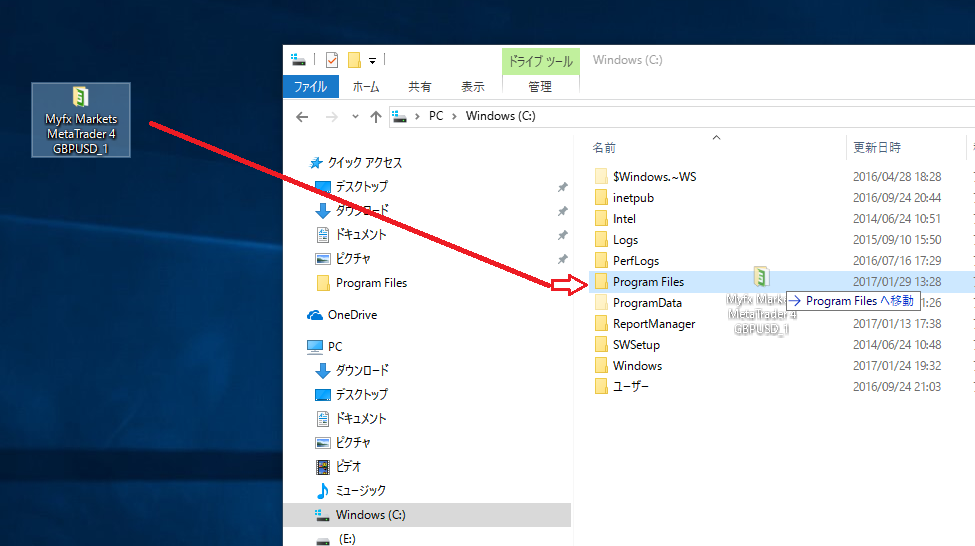Open ミュージック under PC
Screen dimensions: 975x546
361,491
